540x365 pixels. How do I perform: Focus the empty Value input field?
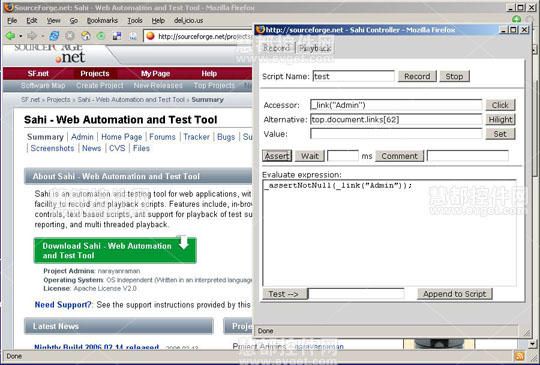pos(396,134)
